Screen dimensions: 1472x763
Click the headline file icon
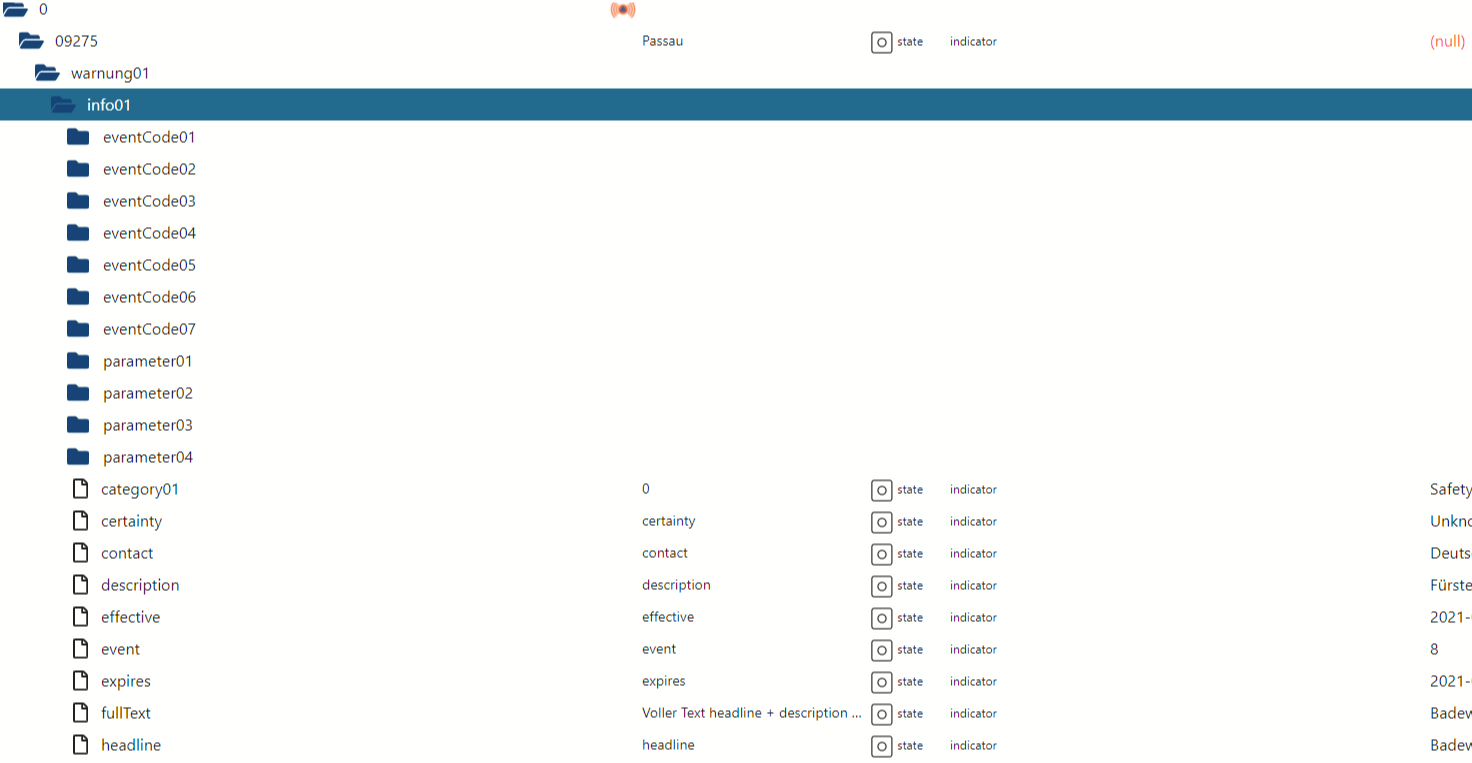point(81,745)
